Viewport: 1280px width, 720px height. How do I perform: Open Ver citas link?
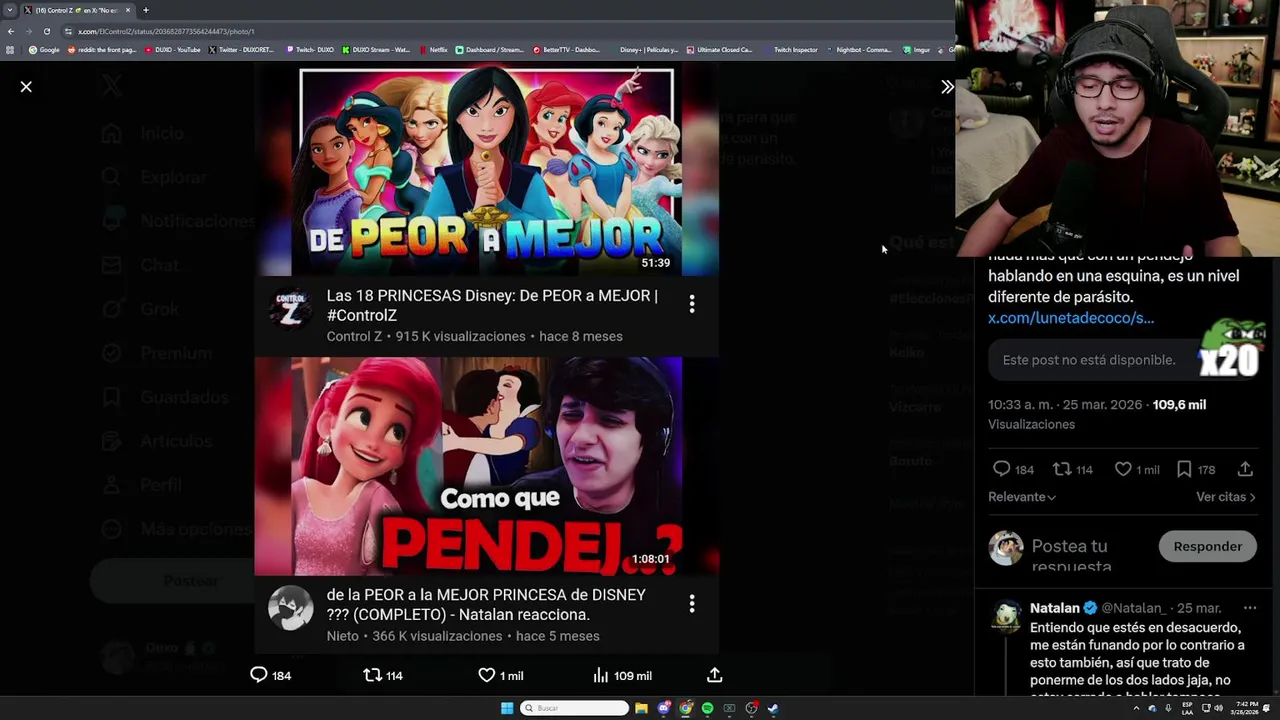1226,497
